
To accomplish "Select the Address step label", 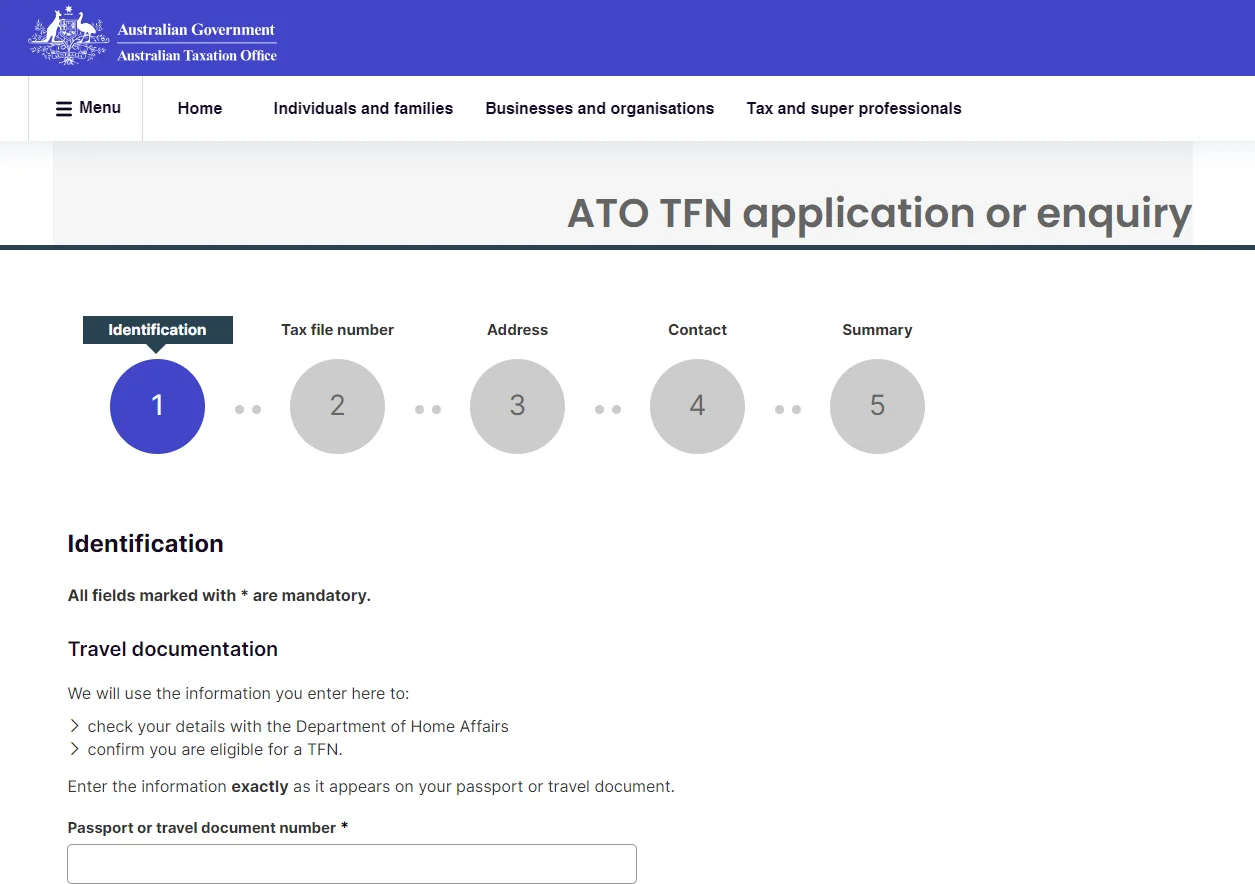I will pos(517,330).
